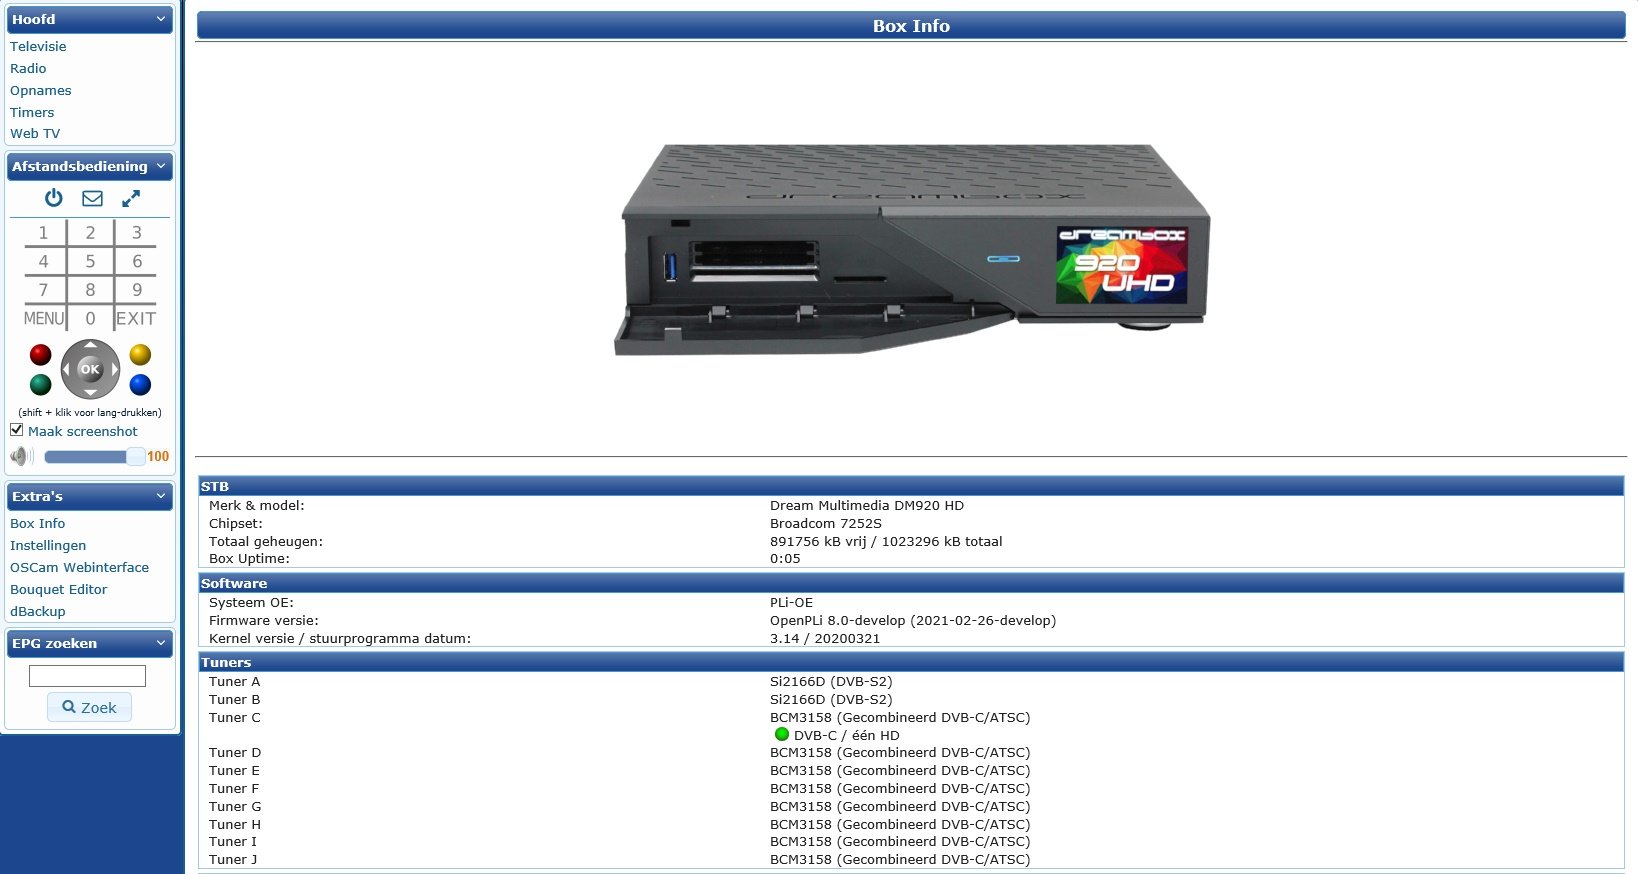This screenshot has height=874, width=1638.
Task: Click remote number 4 key
Action: [43, 261]
